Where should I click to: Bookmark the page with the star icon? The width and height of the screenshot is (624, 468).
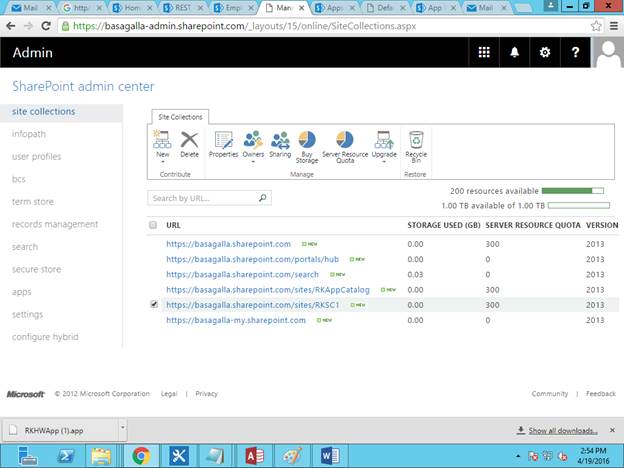pos(596,26)
